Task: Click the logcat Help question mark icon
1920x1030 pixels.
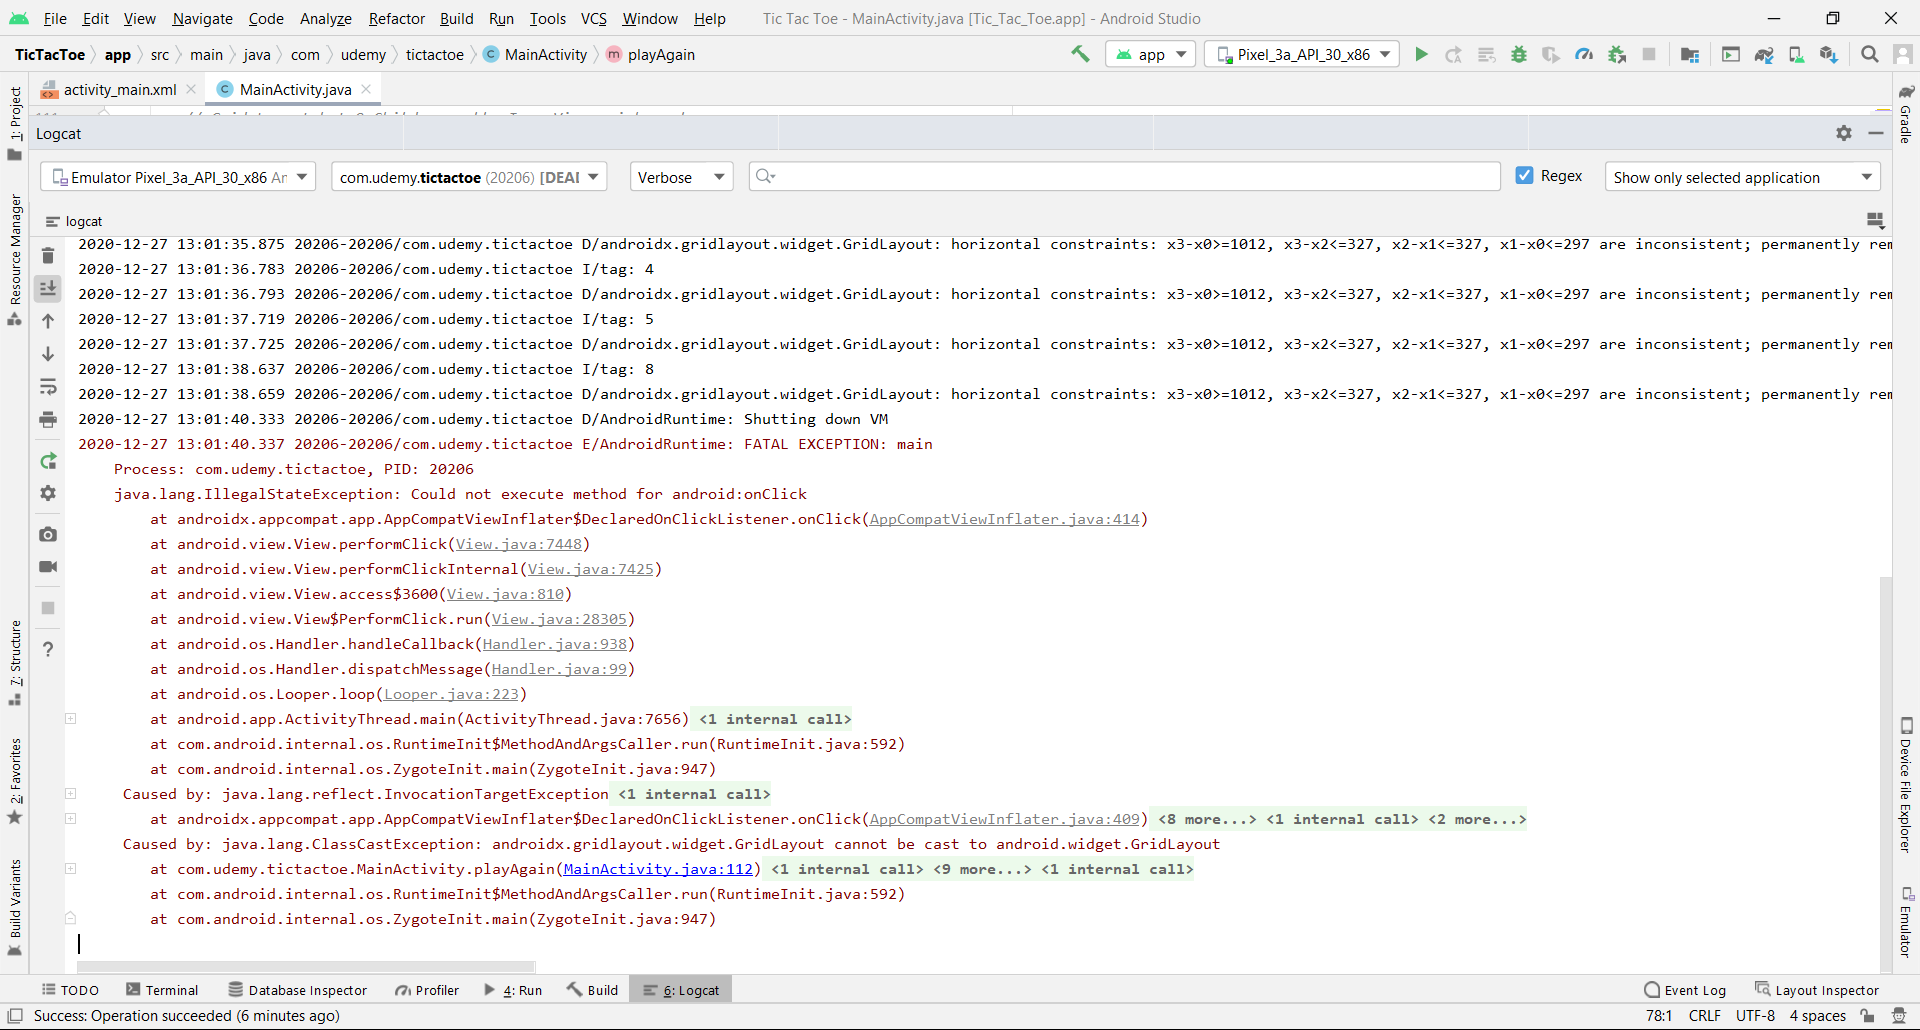Action: pyautogui.click(x=48, y=649)
